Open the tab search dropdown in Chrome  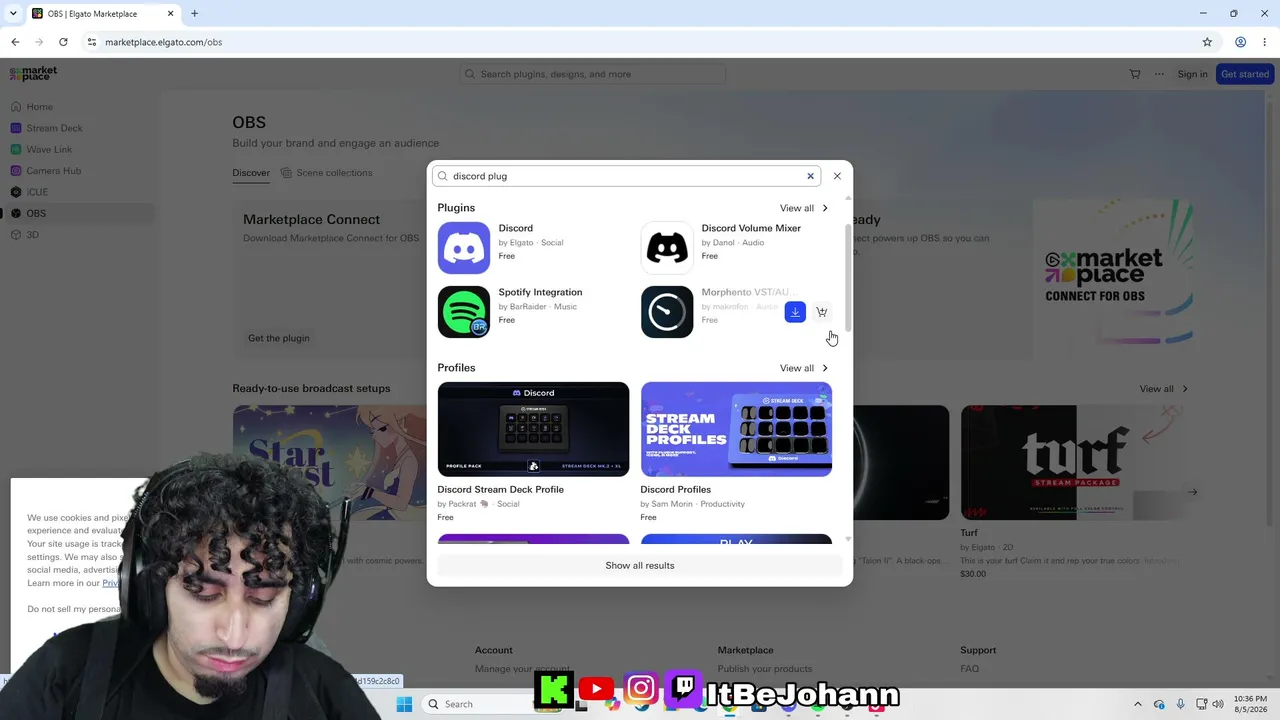(12, 14)
